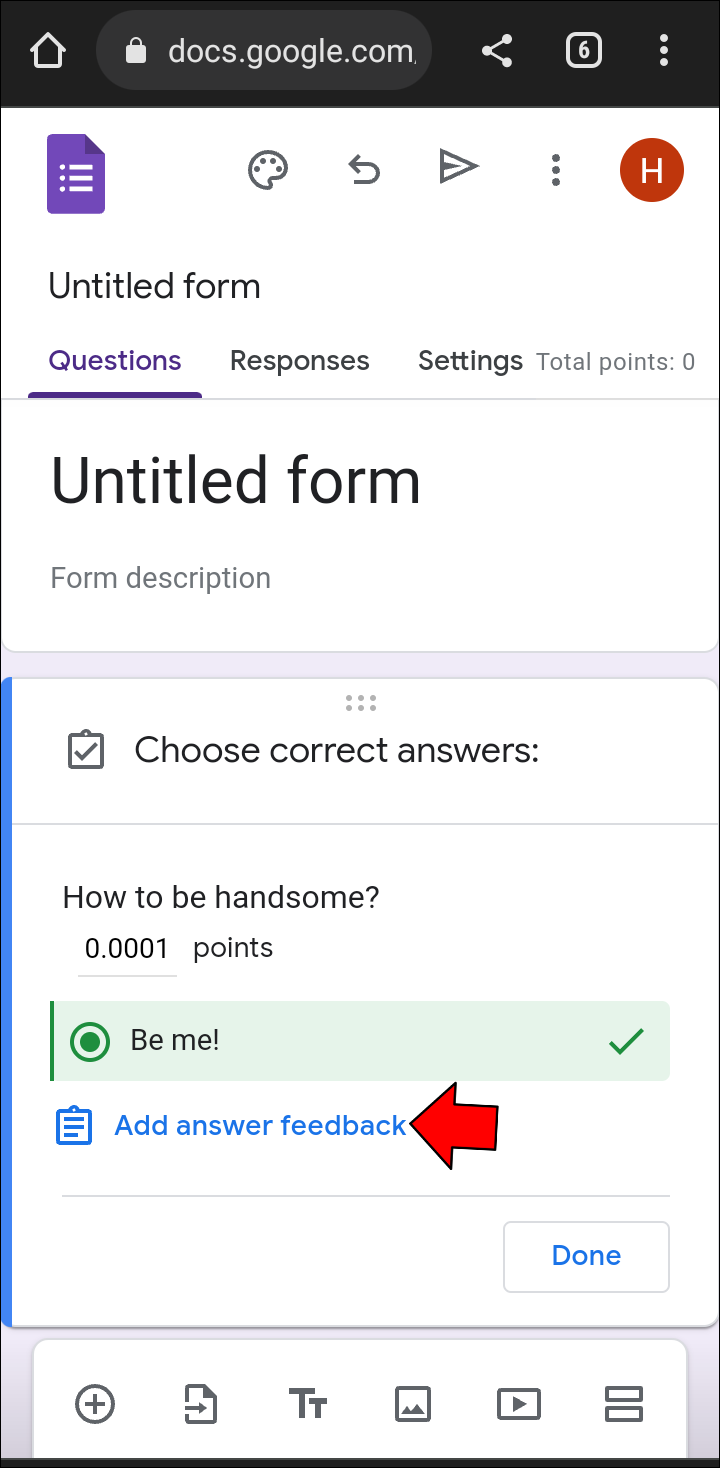
Task: Tap the add section icon
Action: click(x=624, y=1404)
